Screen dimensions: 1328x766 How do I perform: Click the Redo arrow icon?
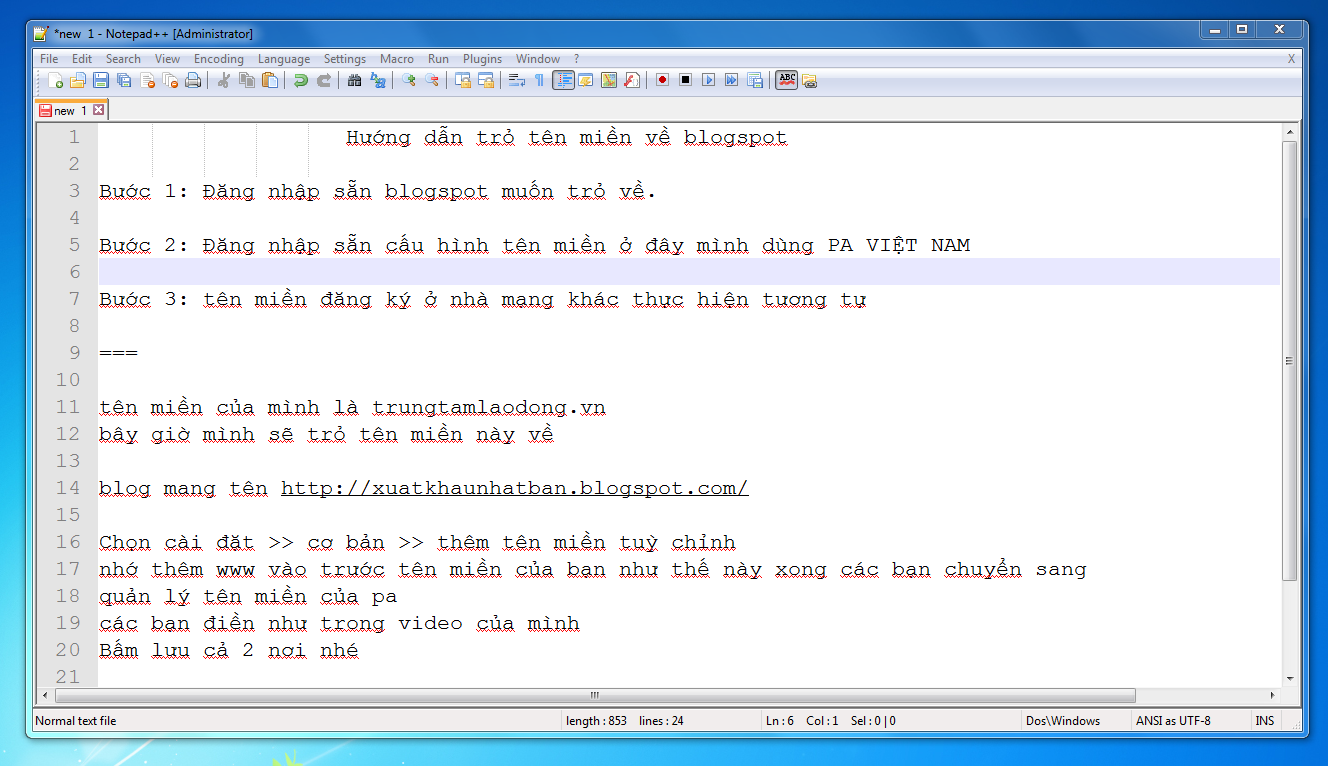324,80
